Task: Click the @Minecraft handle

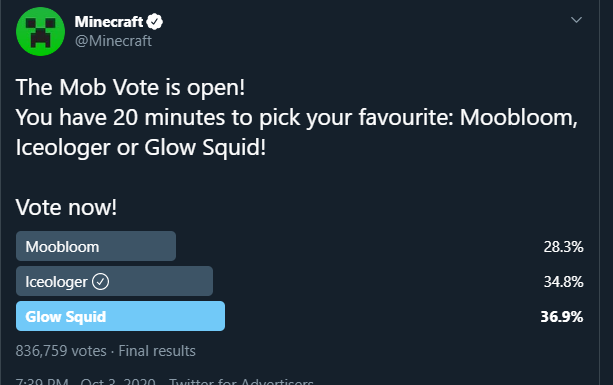Action: pyautogui.click(x=113, y=41)
